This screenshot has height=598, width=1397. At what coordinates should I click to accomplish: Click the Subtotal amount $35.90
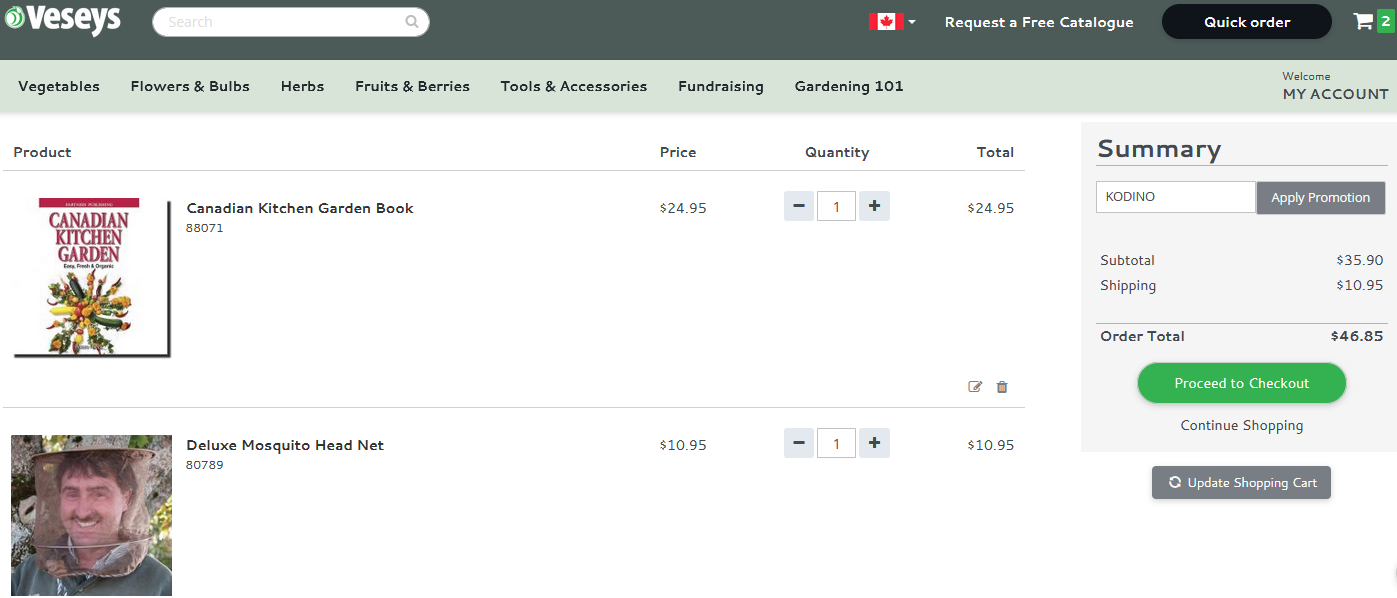[1360, 260]
